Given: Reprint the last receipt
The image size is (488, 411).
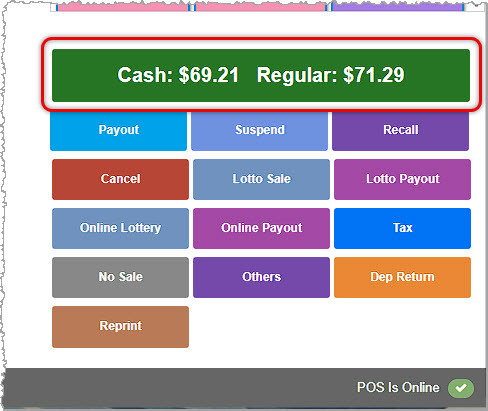Looking at the screenshot, I should pyautogui.click(x=120, y=327).
